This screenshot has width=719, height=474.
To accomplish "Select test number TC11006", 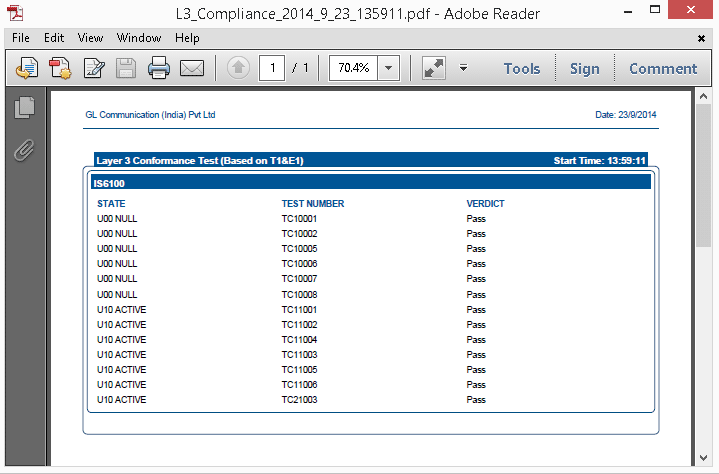I will [x=299, y=385].
